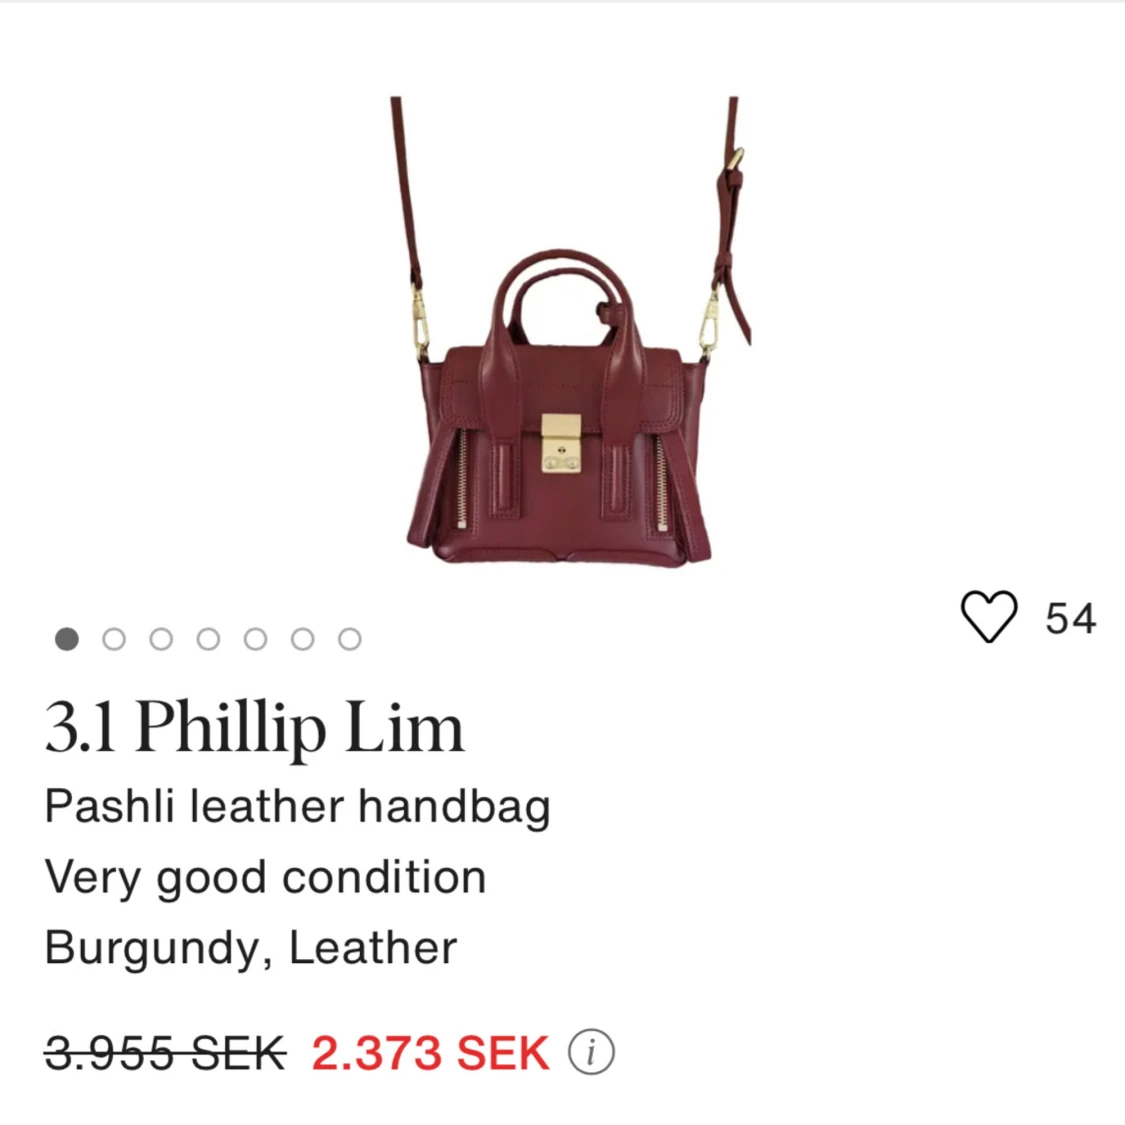Click the discounted price 2.373 SEK

coord(430,1053)
